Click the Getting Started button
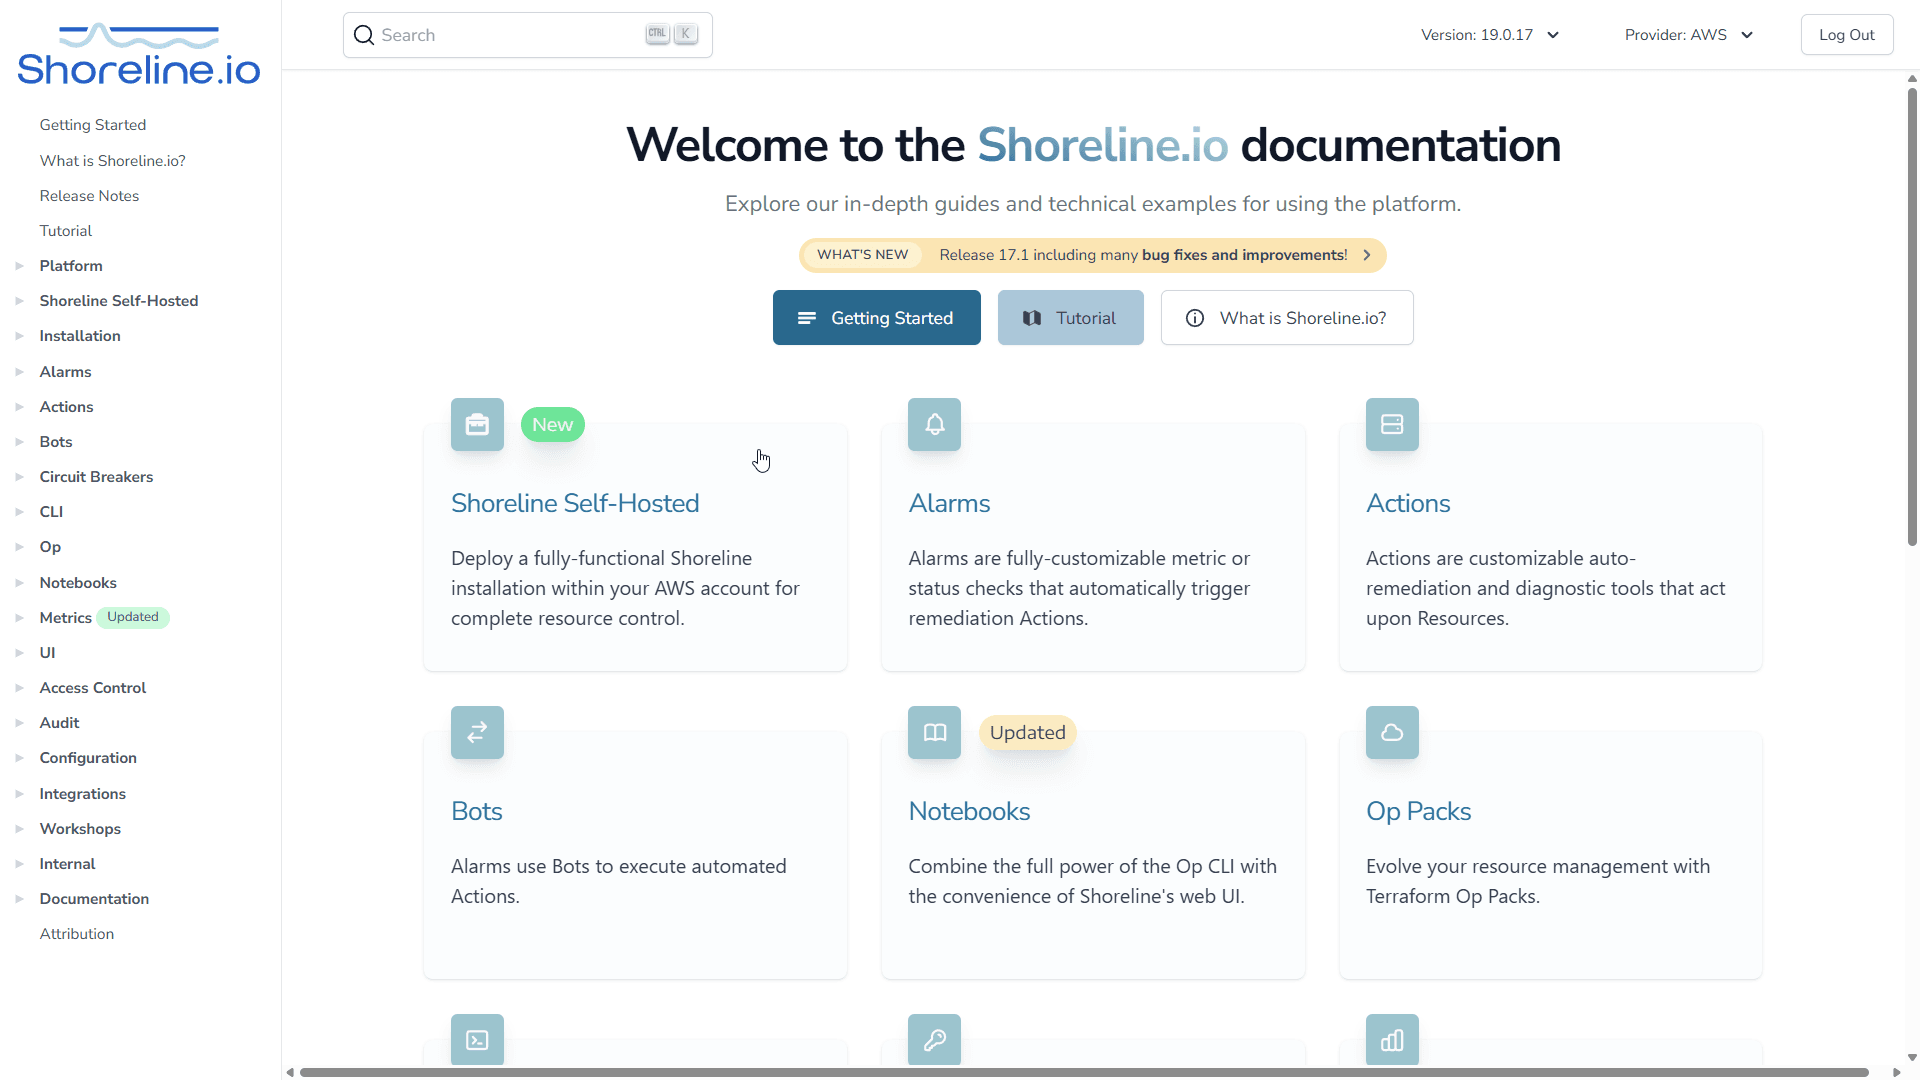The height and width of the screenshot is (1080, 1920). pos(876,317)
